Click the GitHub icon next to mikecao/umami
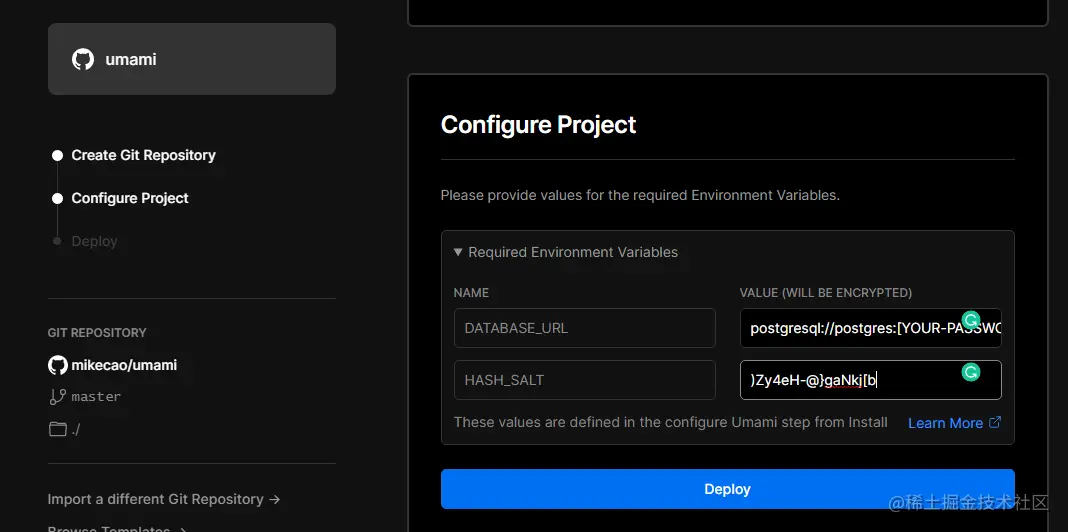 [x=58, y=365]
